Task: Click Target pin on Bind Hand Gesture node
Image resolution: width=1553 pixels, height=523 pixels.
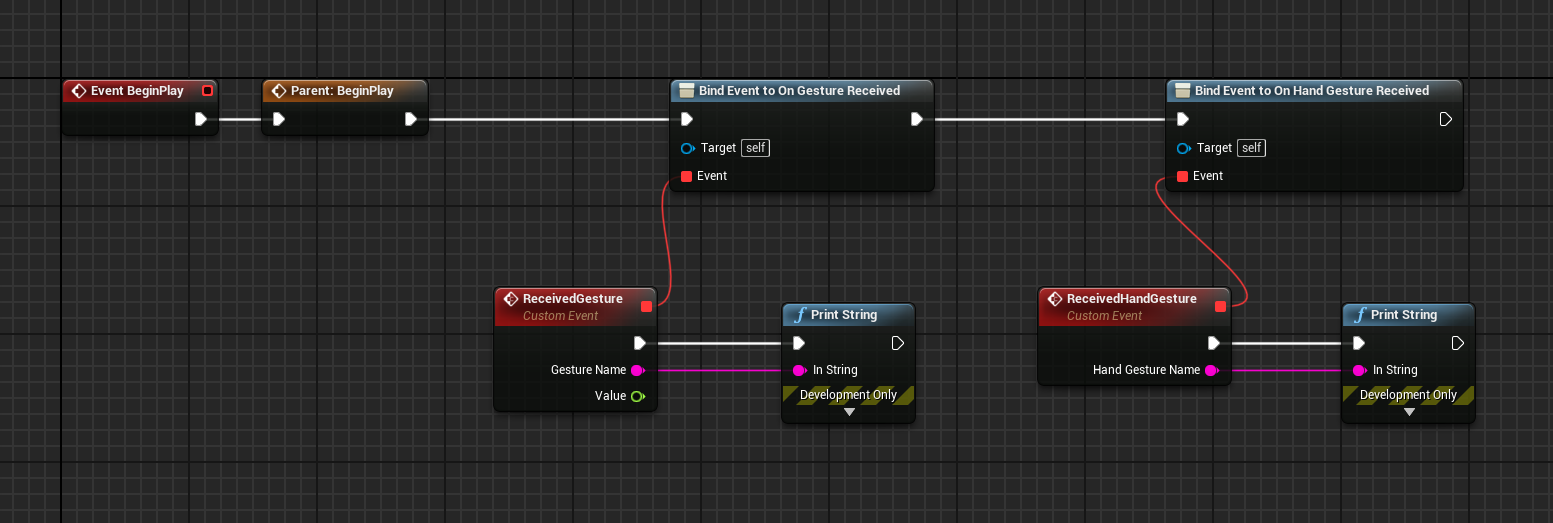Action: pyautogui.click(x=1184, y=148)
